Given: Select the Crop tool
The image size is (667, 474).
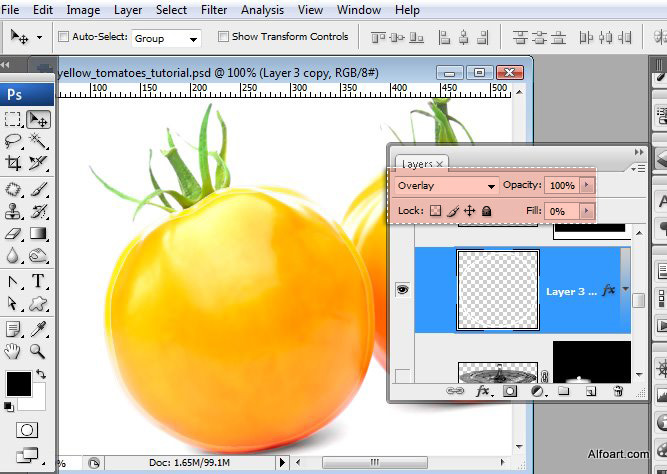Looking at the screenshot, I should (x=13, y=163).
